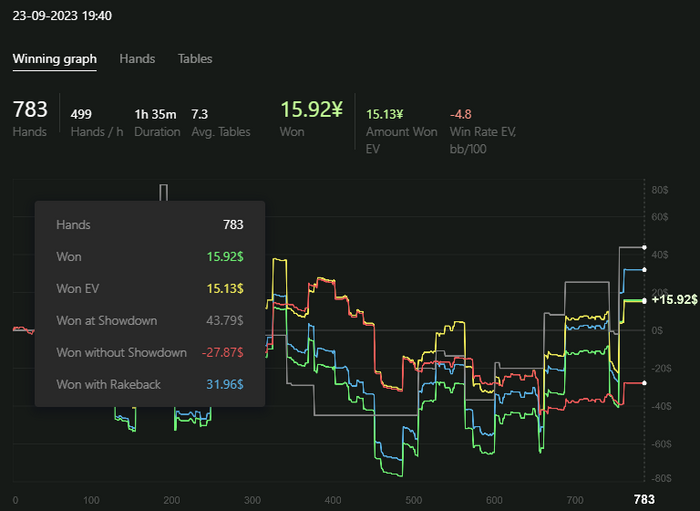Viewport: 700px width, 511px height.
Task: Click tooltip Won EV value 15.13$
Action: (225, 289)
